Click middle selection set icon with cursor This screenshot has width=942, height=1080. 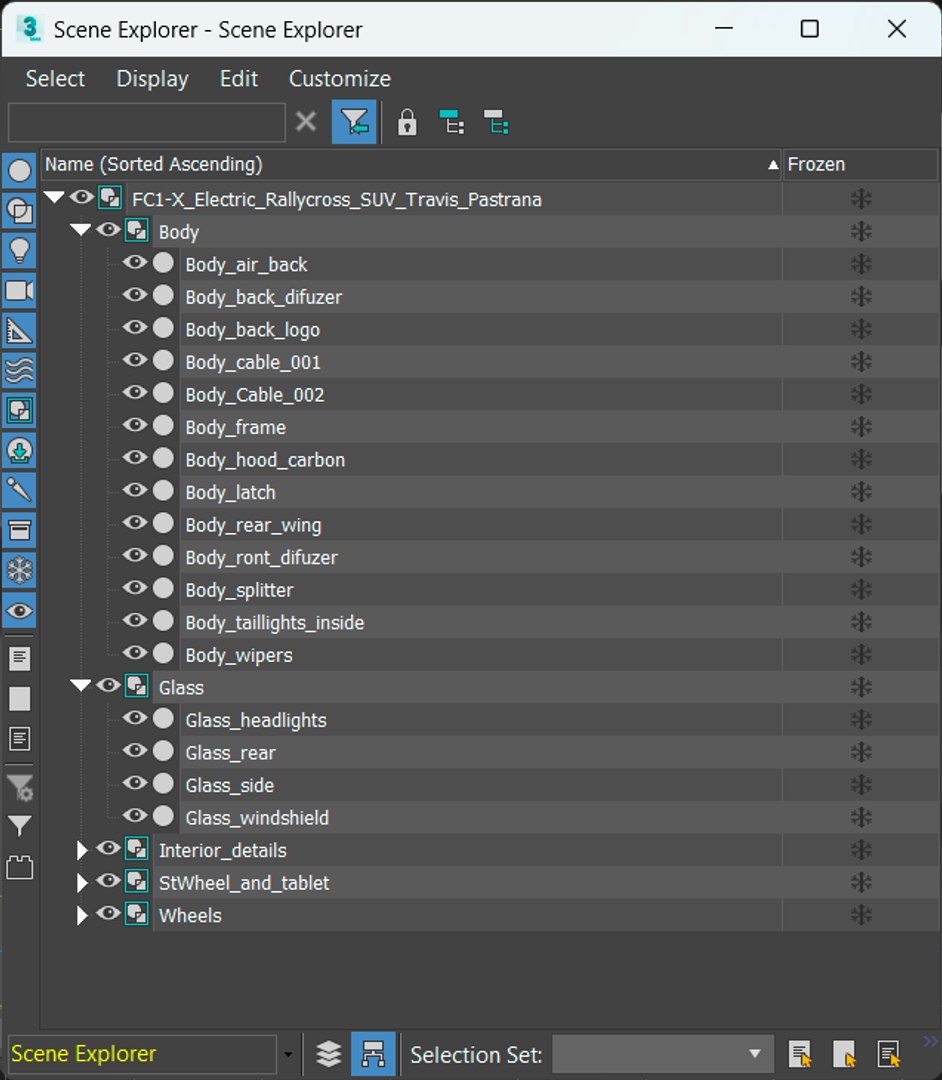click(x=844, y=1054)
